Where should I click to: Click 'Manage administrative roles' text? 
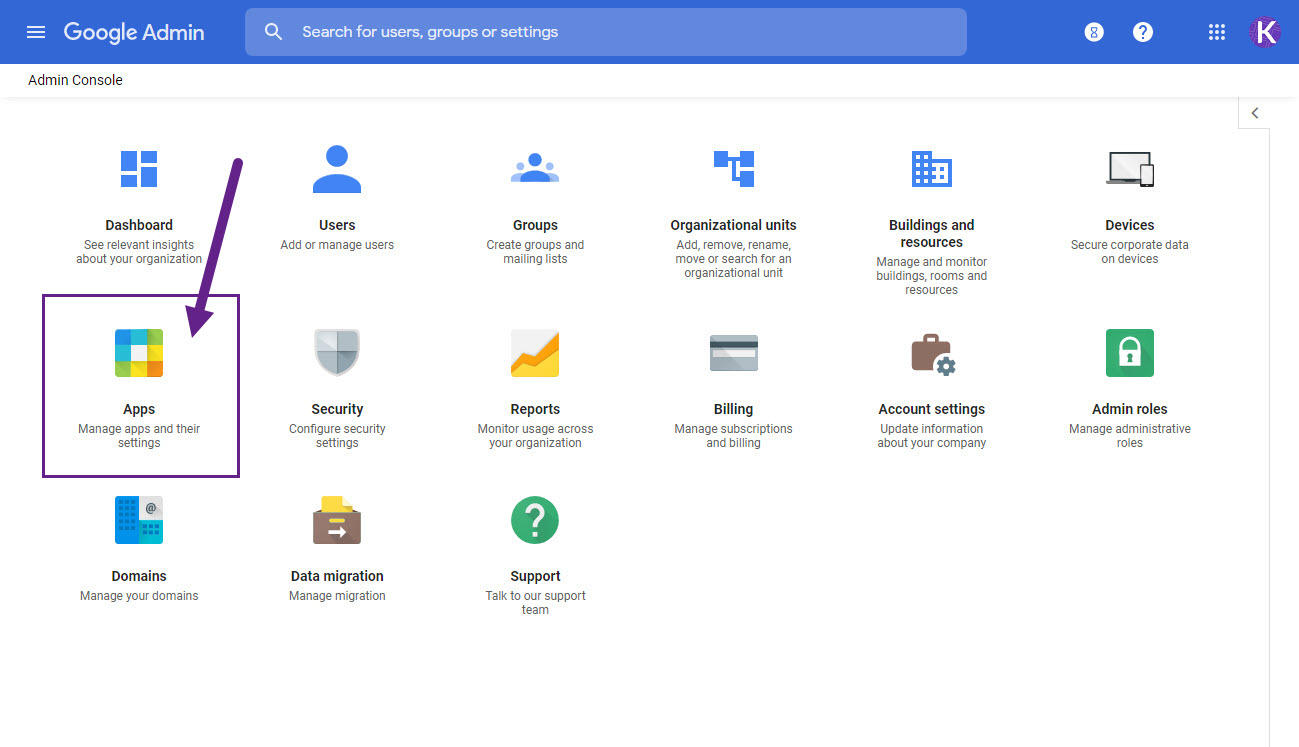point(1130,436)
